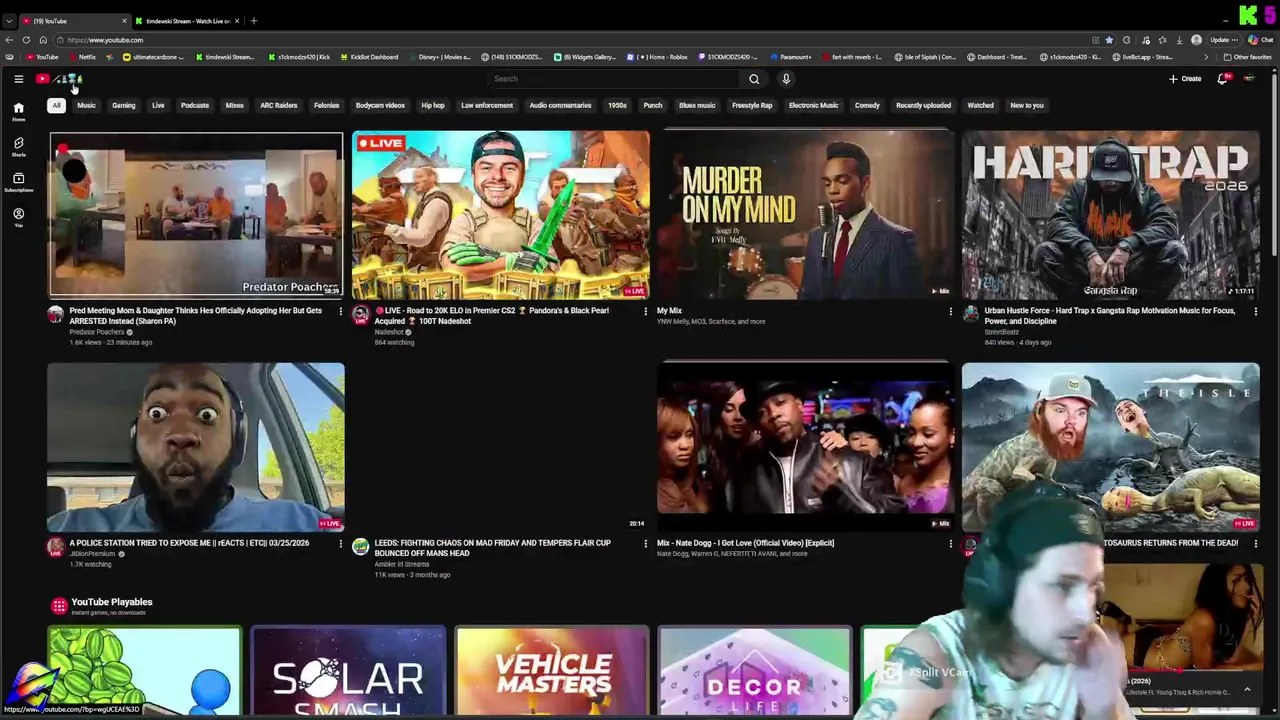Screen dimensions: 1280x720
Task: Open the browser tab search dropdown
Action: 9,21
